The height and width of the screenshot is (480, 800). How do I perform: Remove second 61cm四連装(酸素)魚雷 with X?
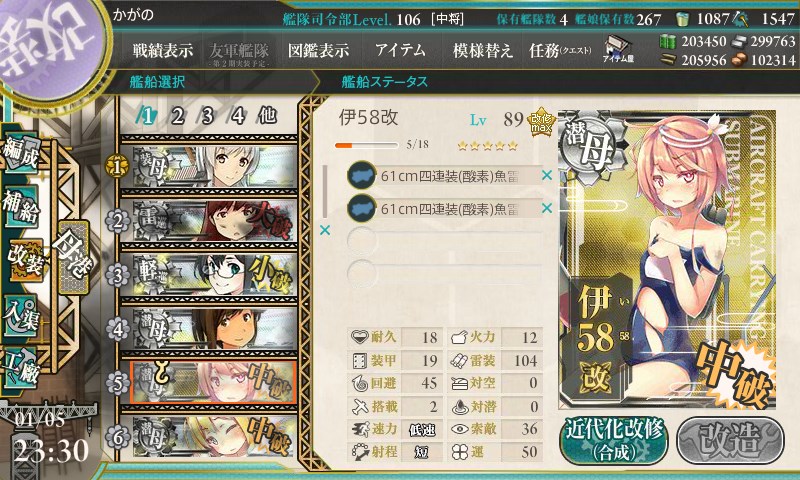[x=547, y=208]
